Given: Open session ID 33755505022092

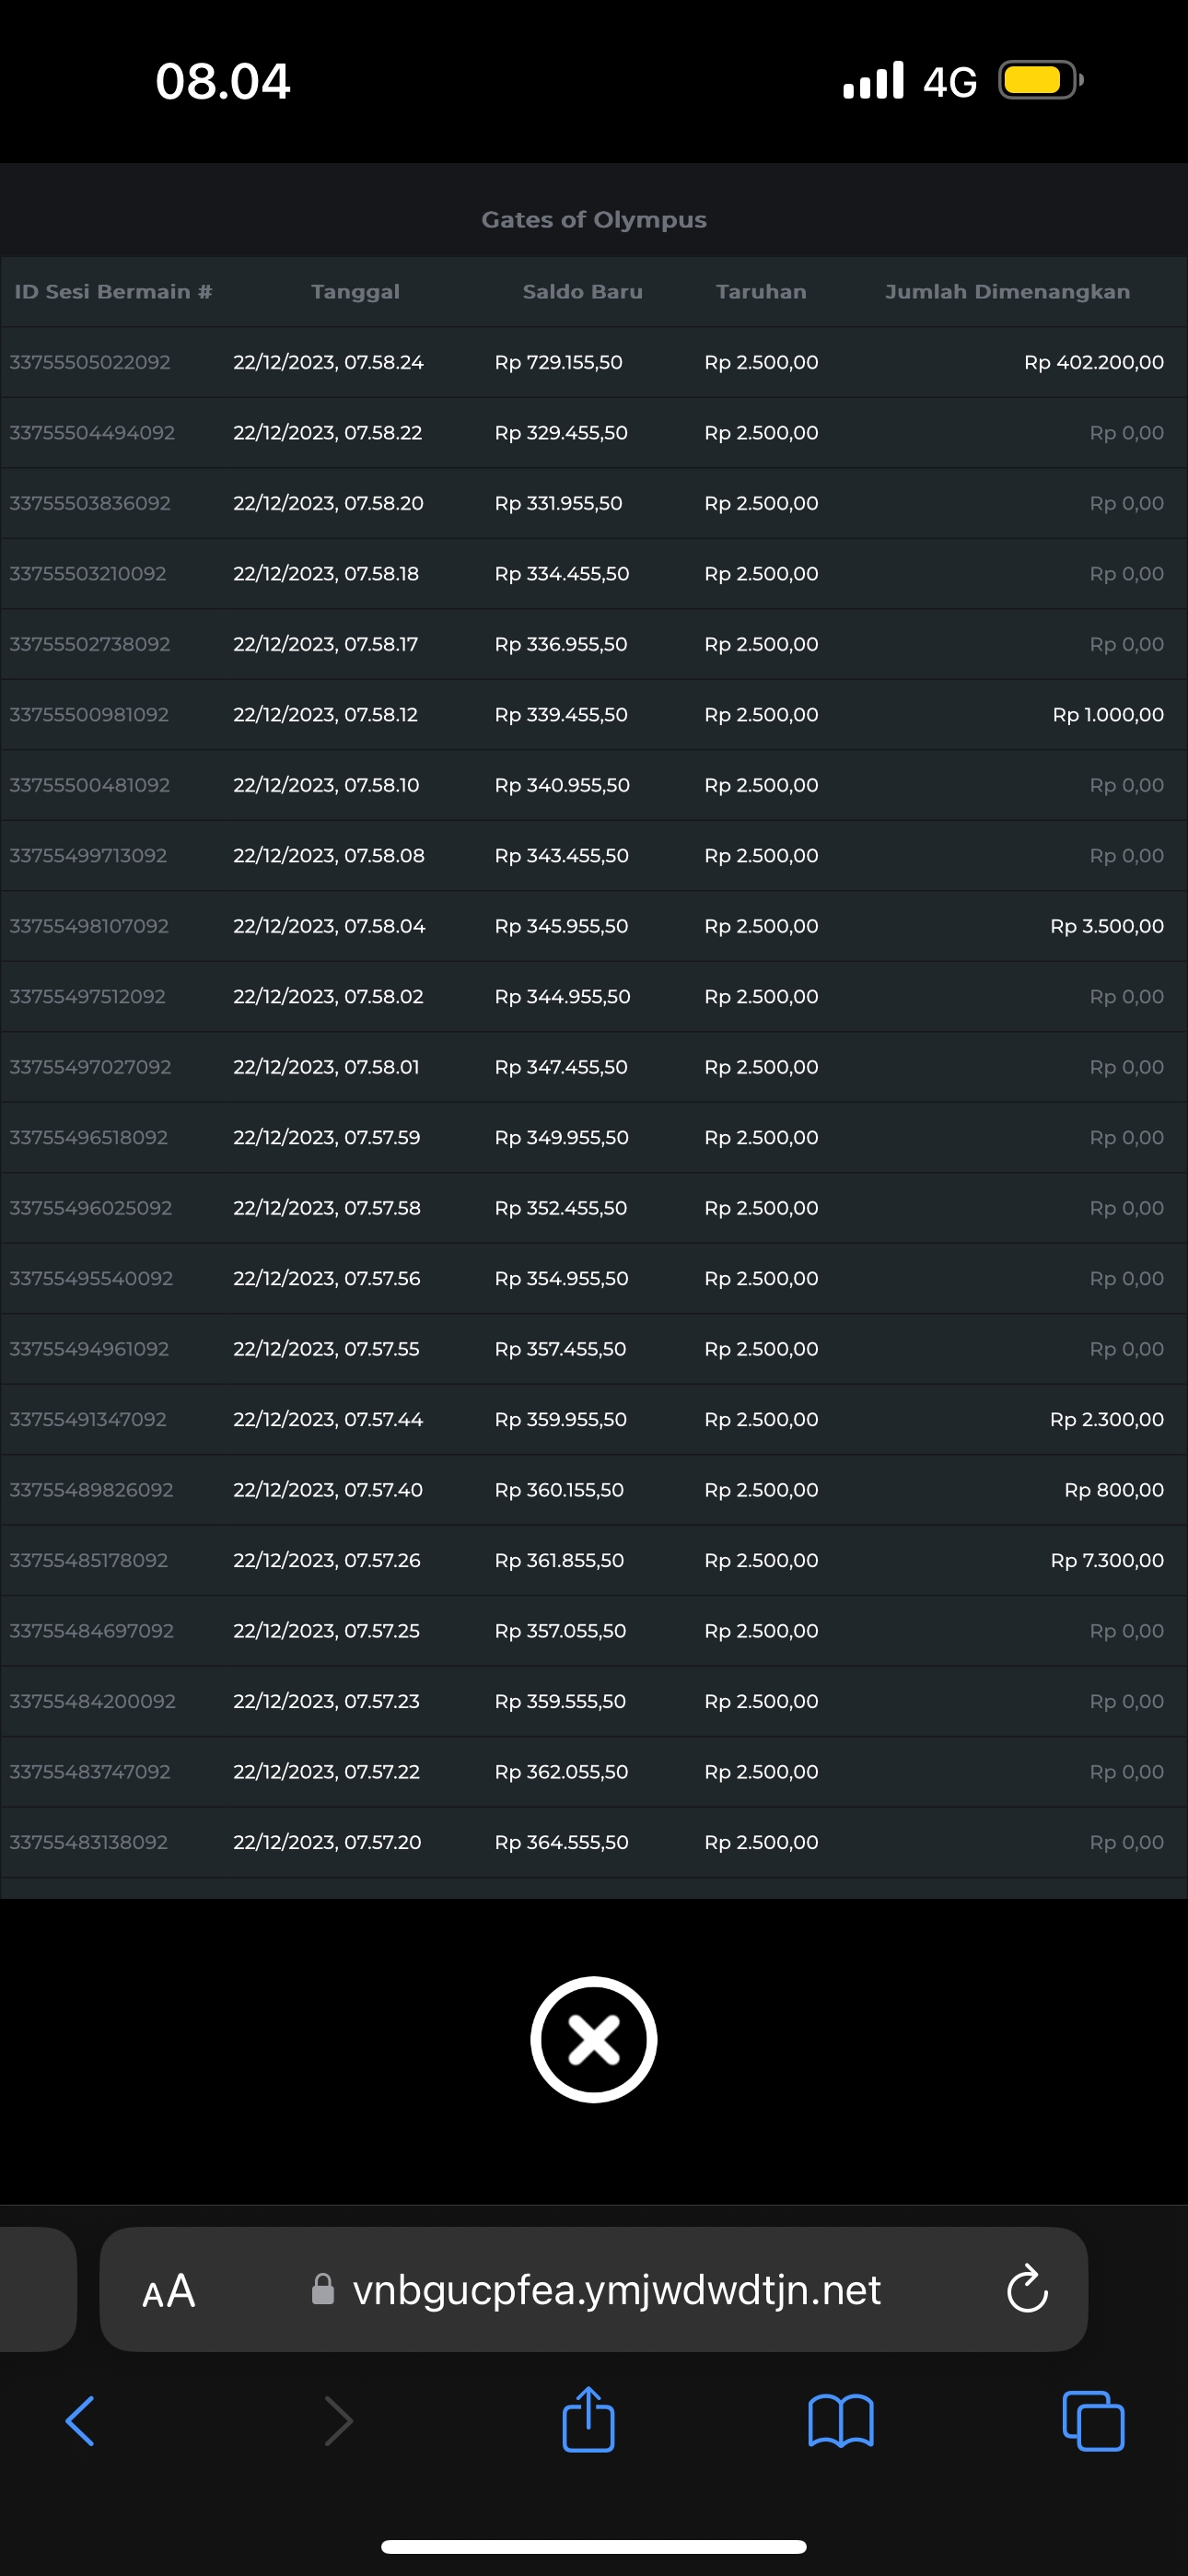Looking at the screenshot, I should click(x=90, y=362).
